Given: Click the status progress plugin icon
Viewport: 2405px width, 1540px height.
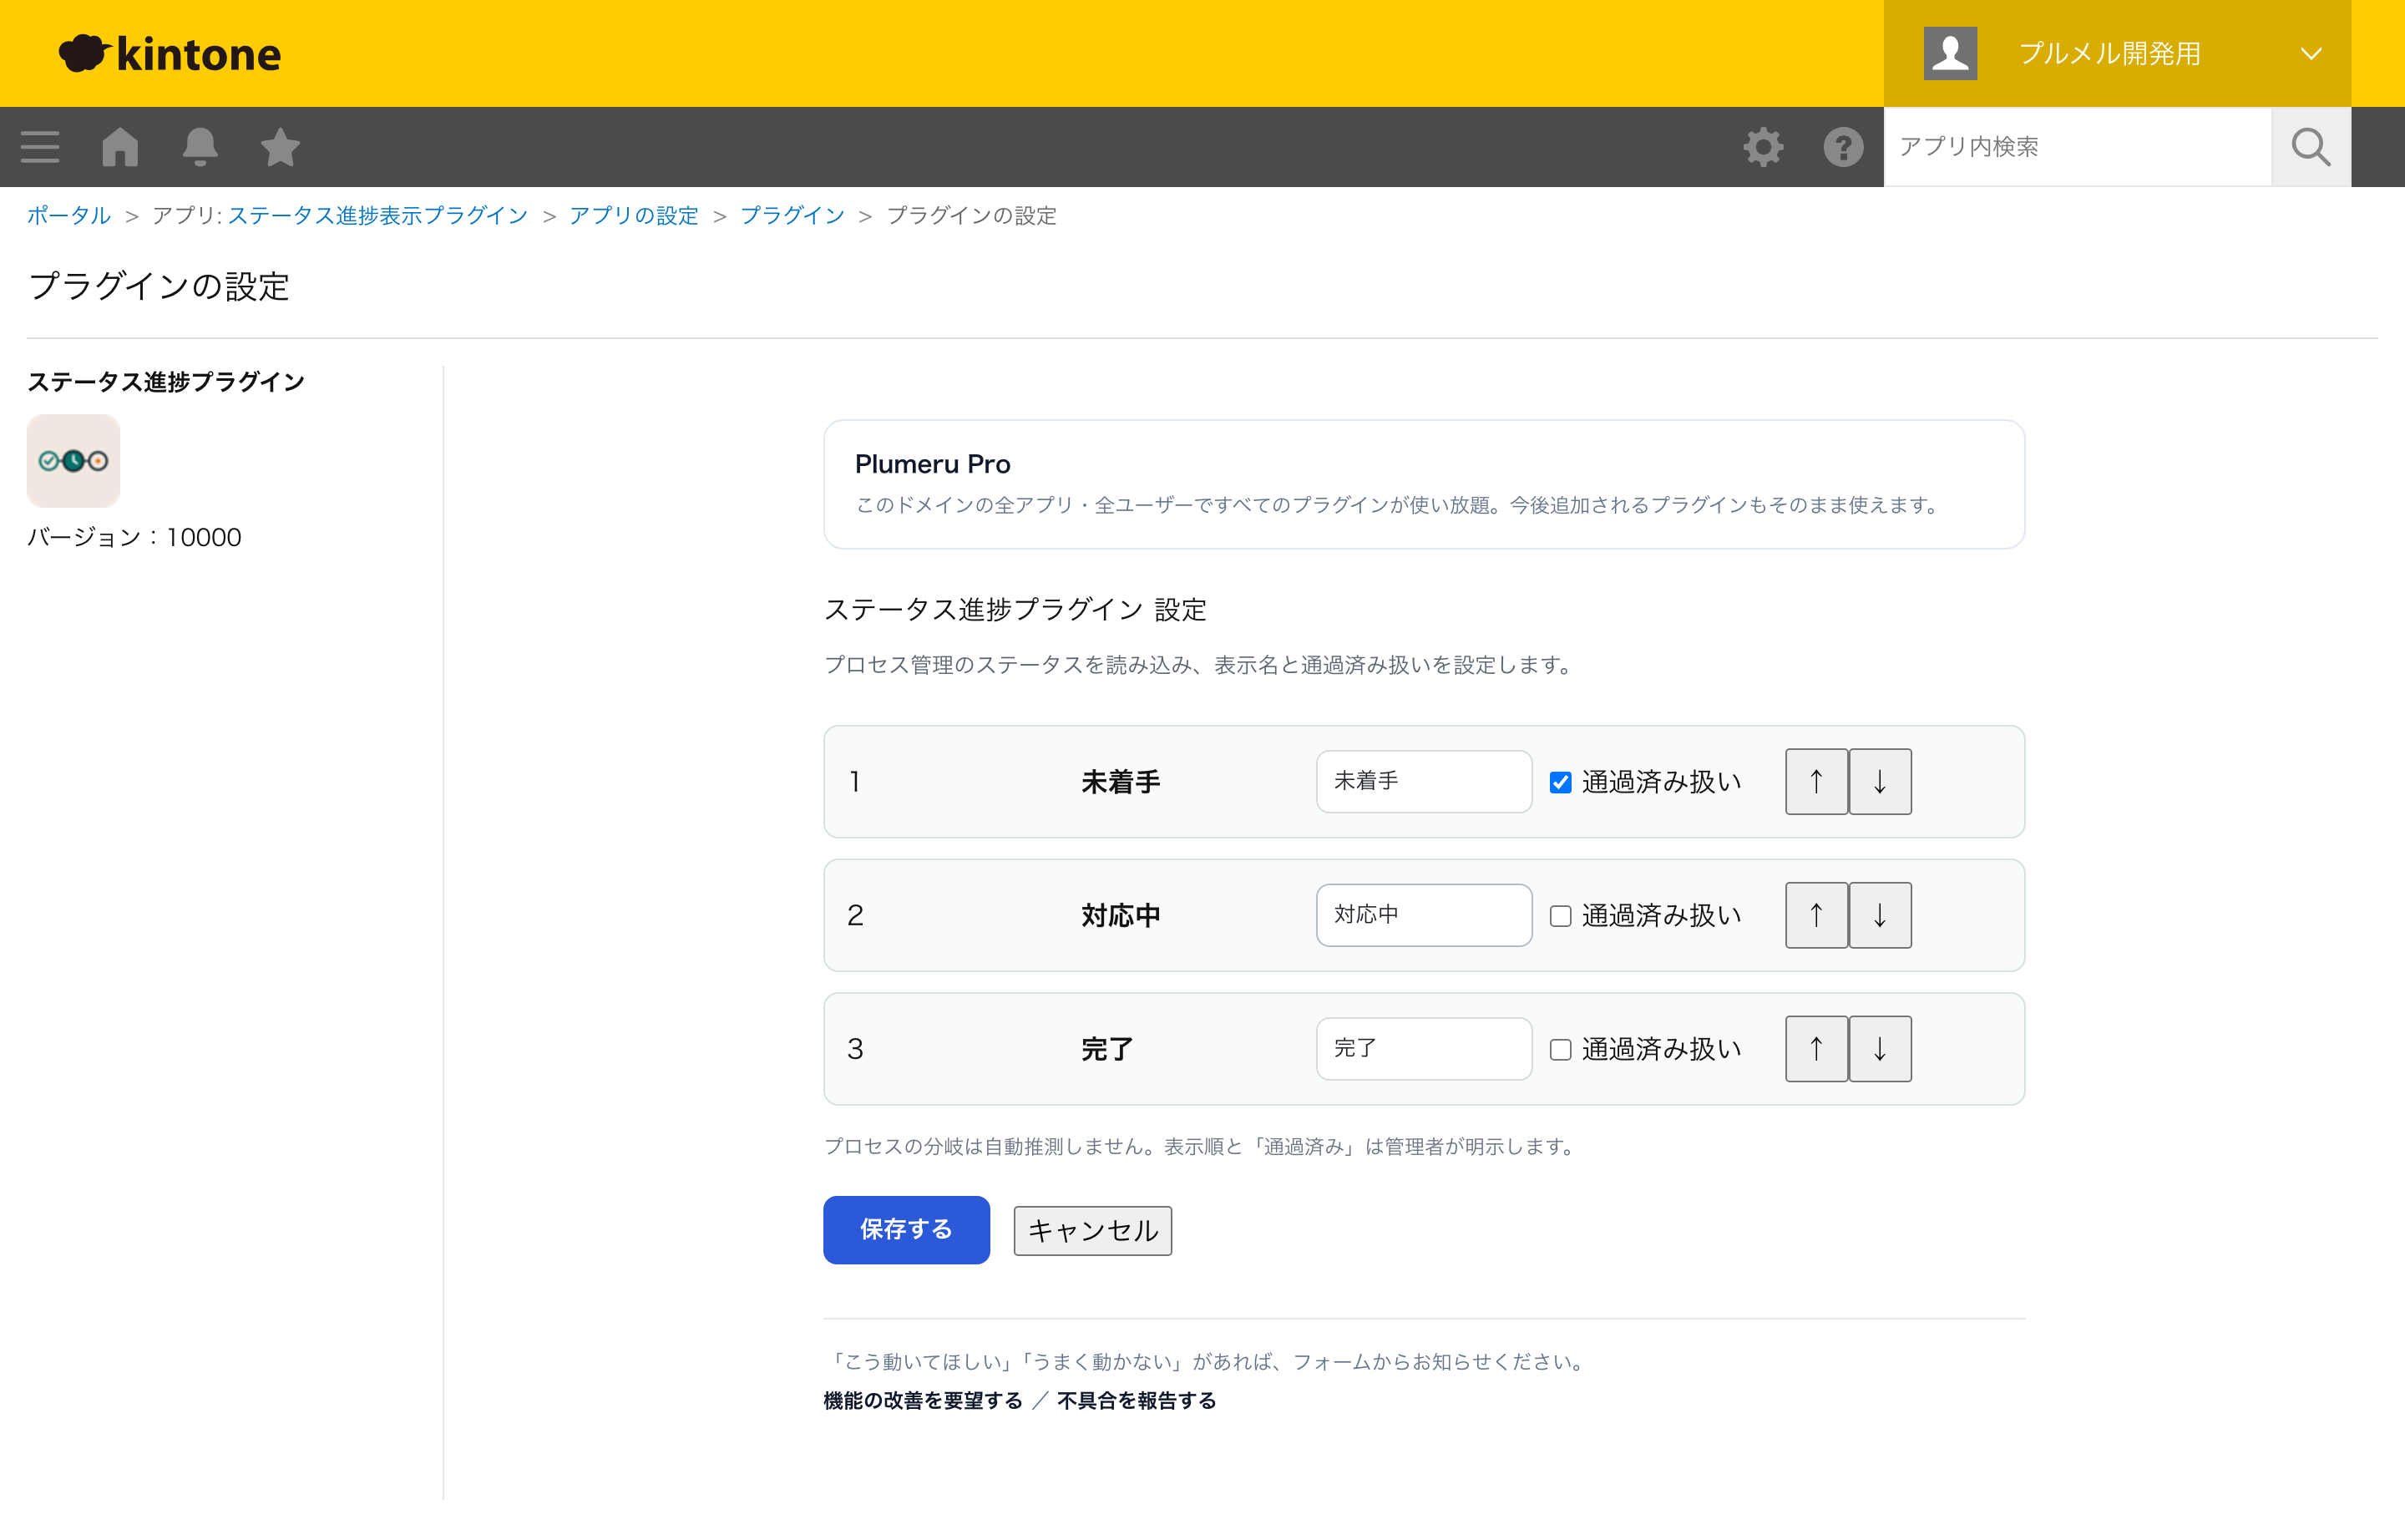Looking at the screenshot, I should click(x=73, y=461).
